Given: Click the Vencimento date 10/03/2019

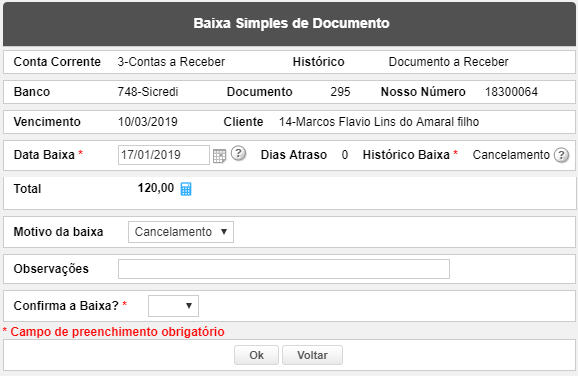Looking at the screenshot, I should 148,122.
